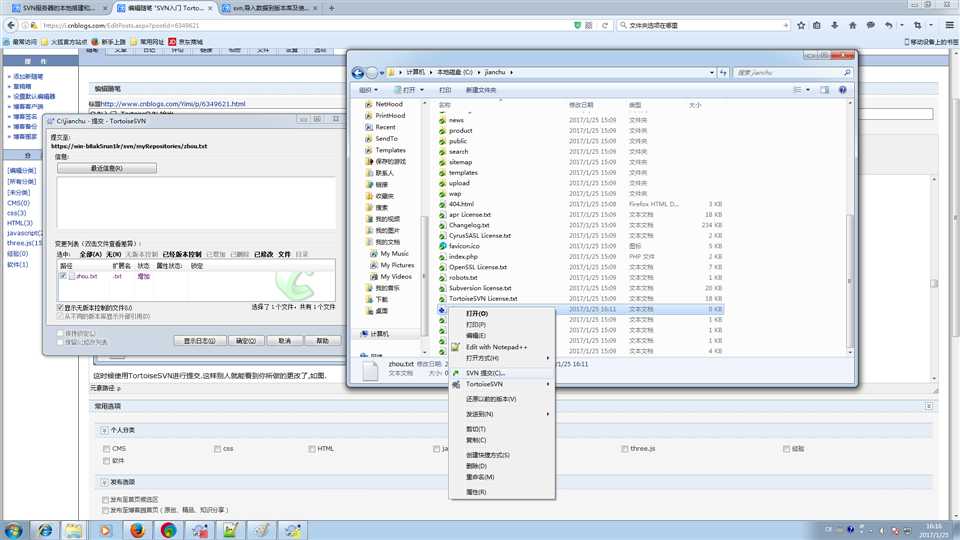
Task: Open the Firefox hamburger menu
Action: point(949,25)
